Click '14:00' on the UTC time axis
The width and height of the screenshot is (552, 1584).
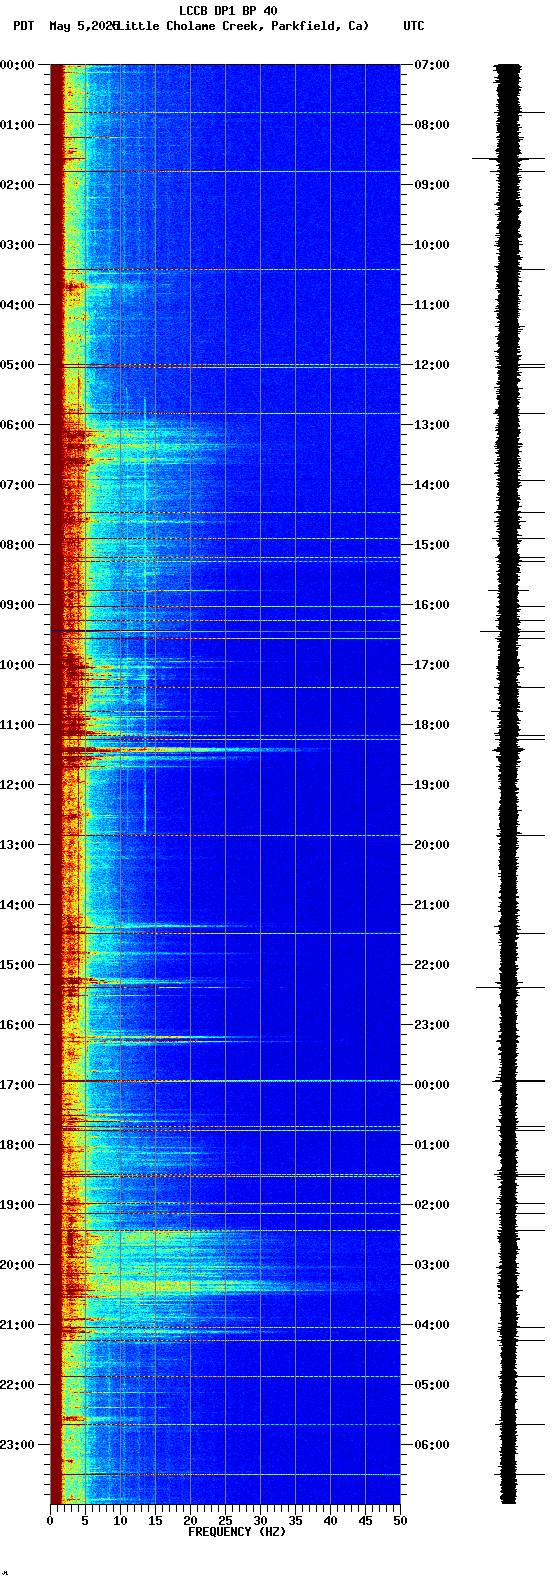[432, 485]
